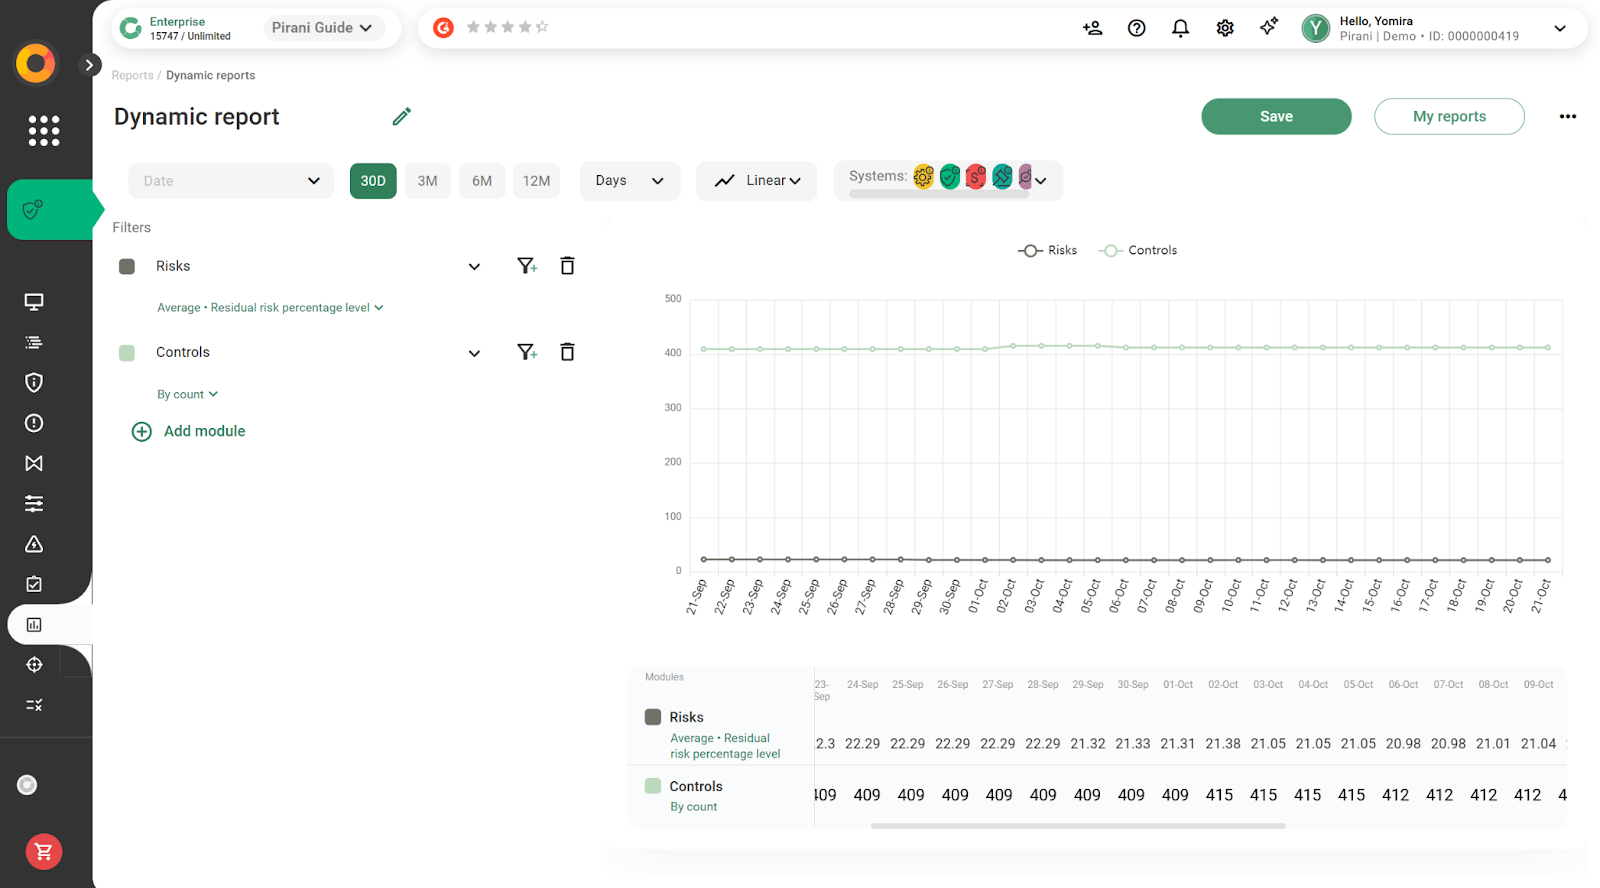Delete the Risks filter with trash icon

pos(567,266)
